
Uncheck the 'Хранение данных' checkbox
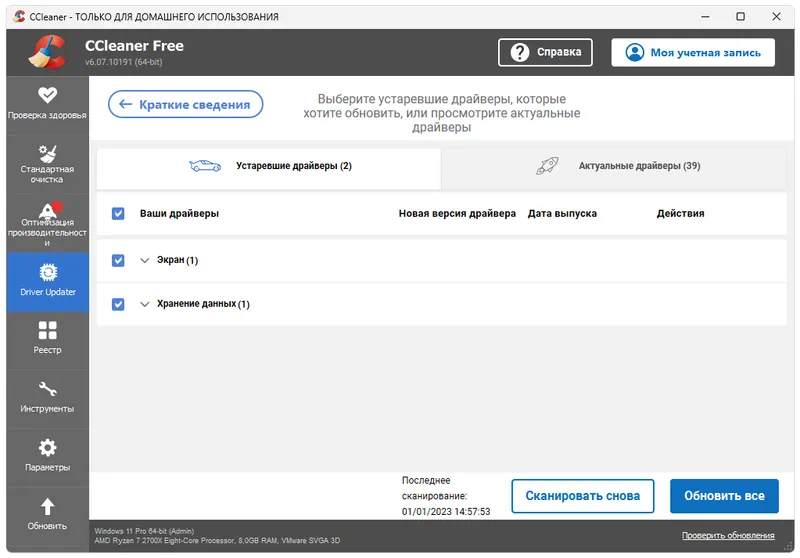(118, 303)
